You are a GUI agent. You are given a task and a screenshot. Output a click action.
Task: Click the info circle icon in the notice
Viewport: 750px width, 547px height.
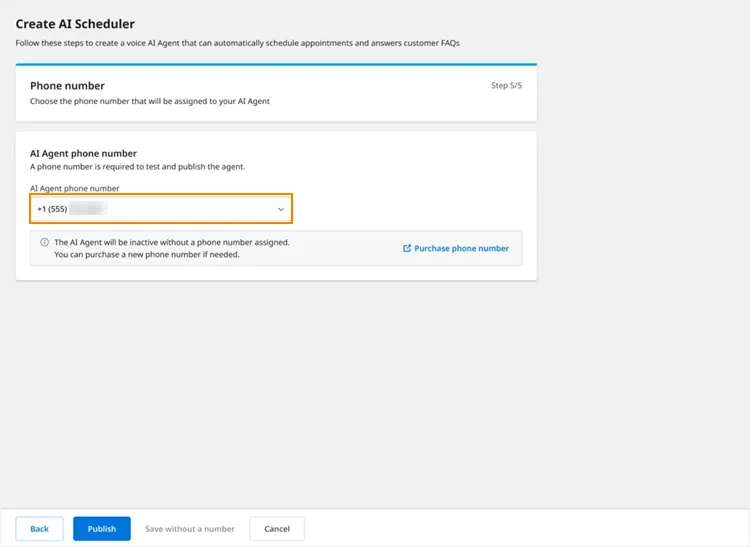[x=44, y=242]
